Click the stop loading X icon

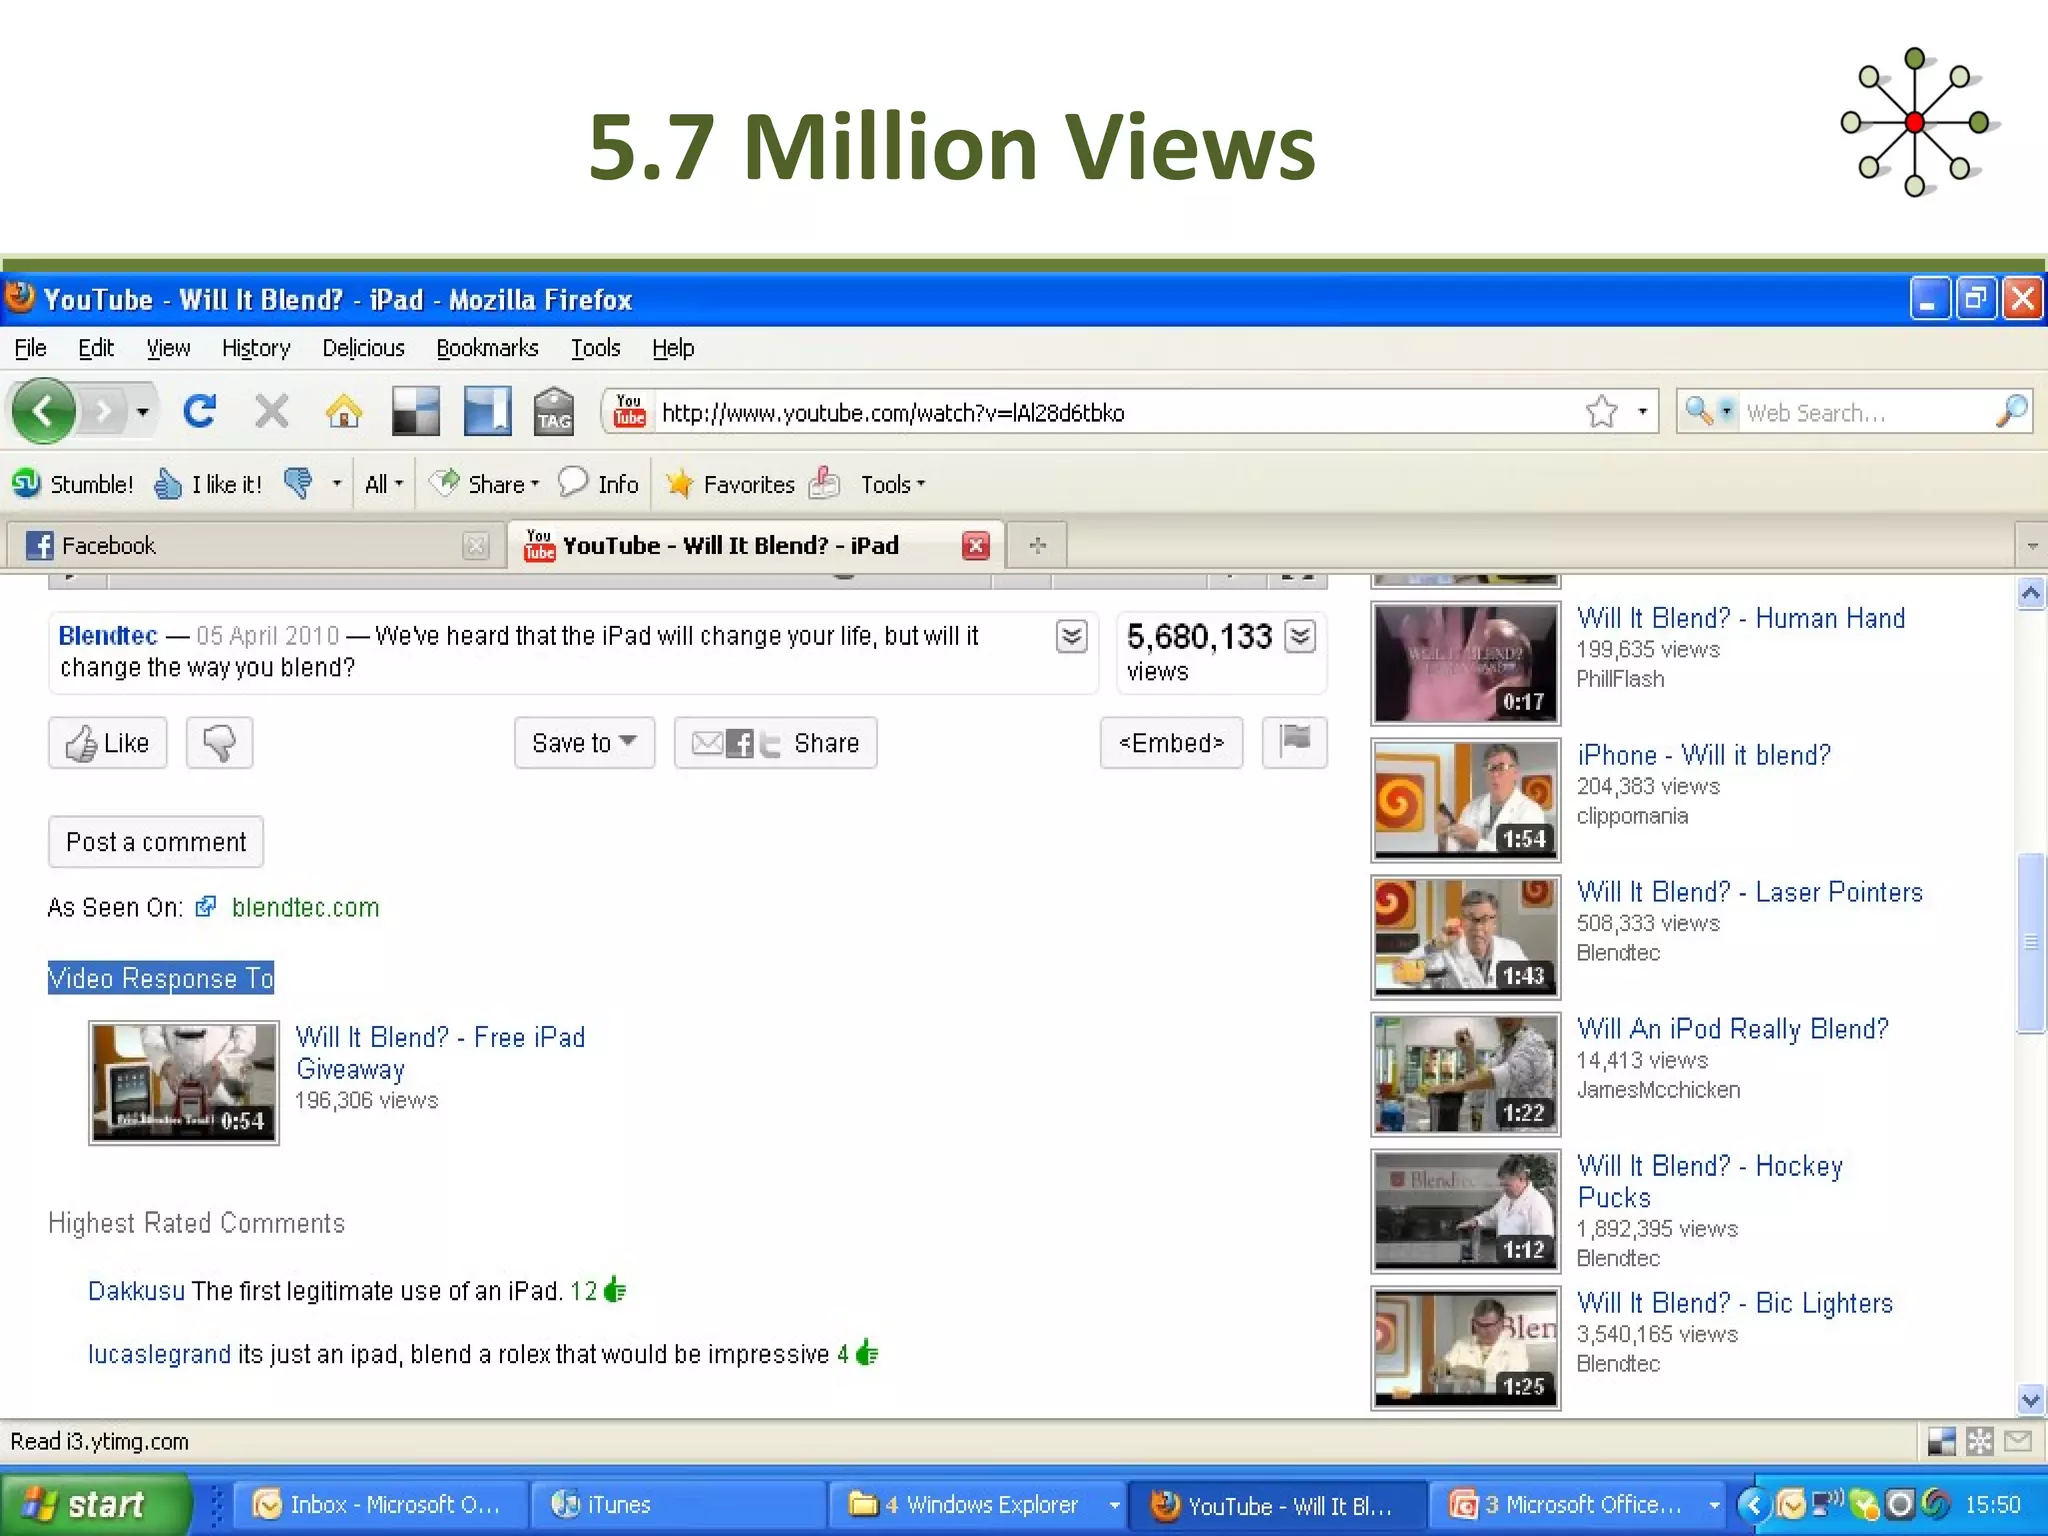coord(271,411)
